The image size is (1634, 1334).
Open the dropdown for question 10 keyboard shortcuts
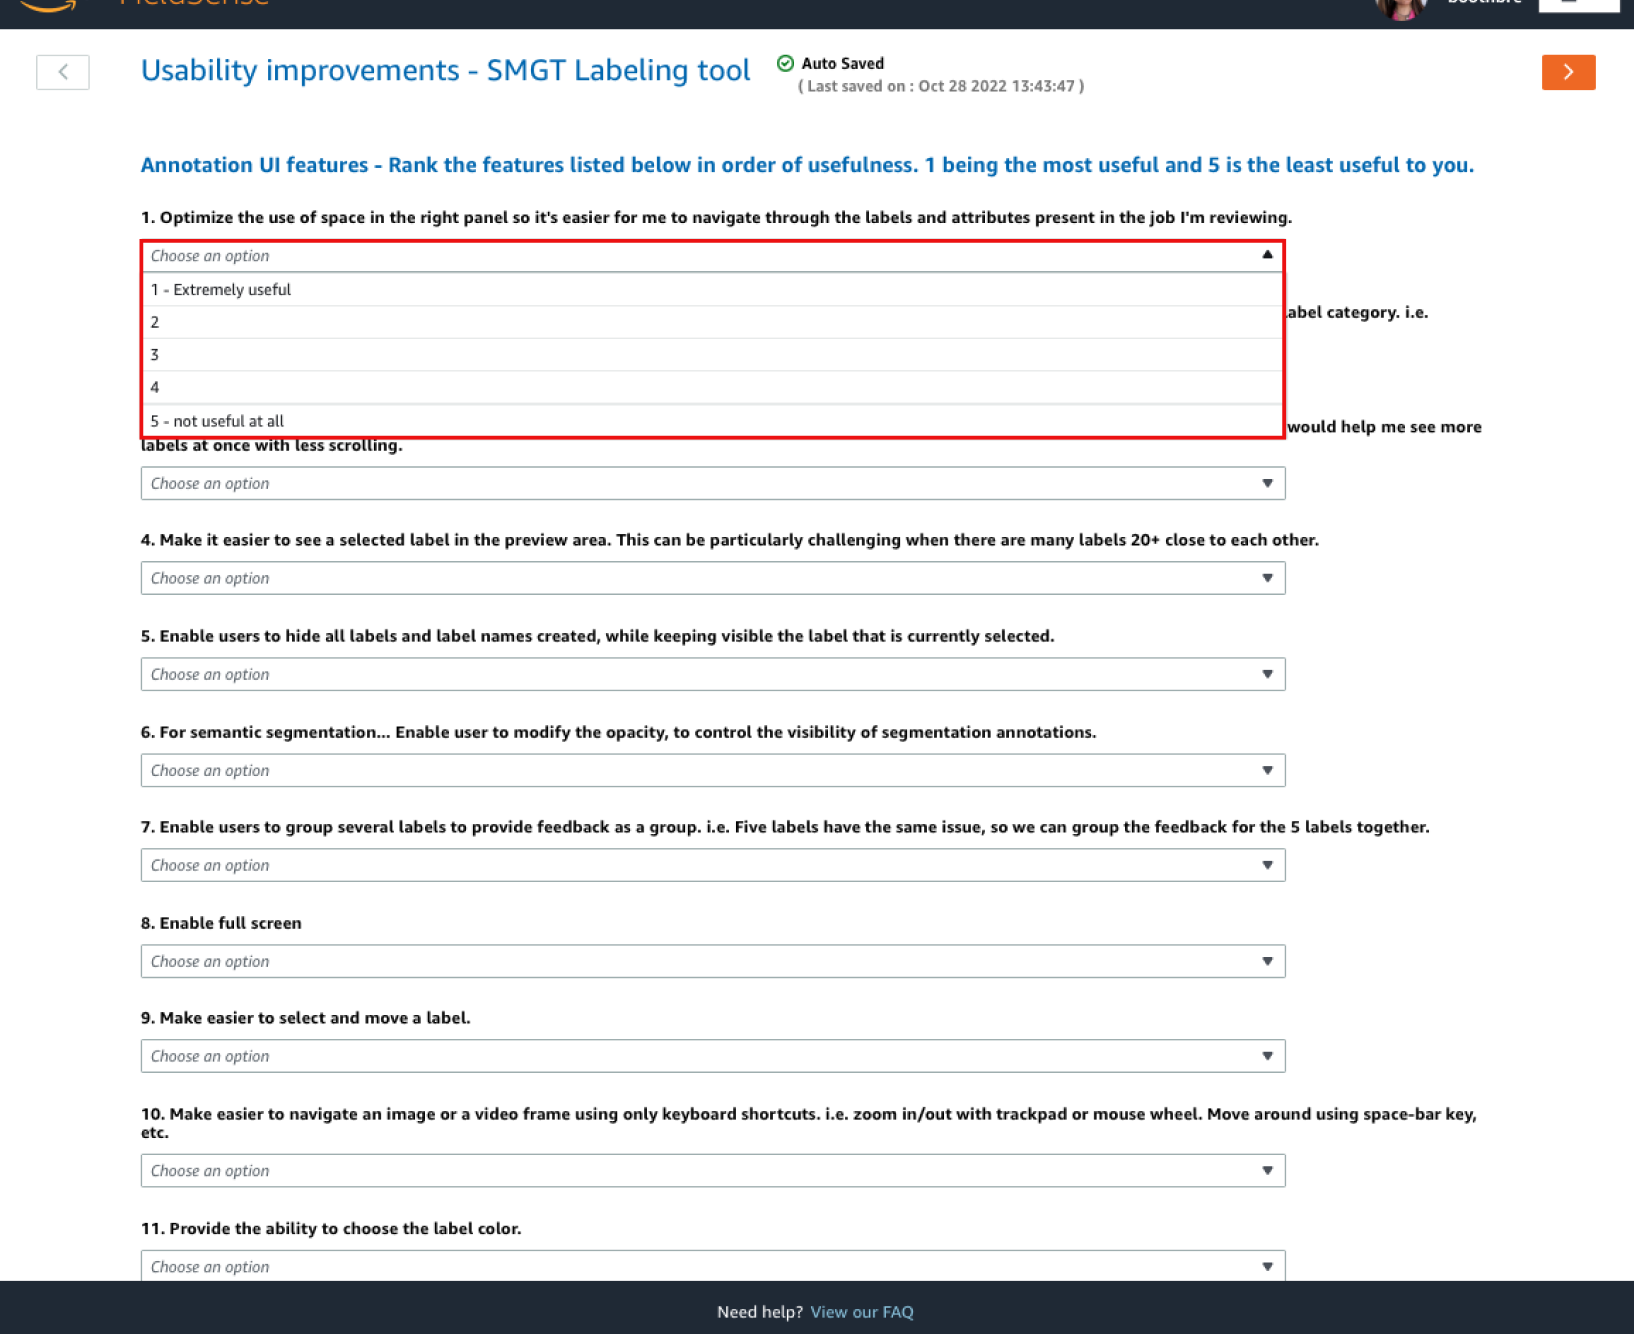(x=712, y=1171)
